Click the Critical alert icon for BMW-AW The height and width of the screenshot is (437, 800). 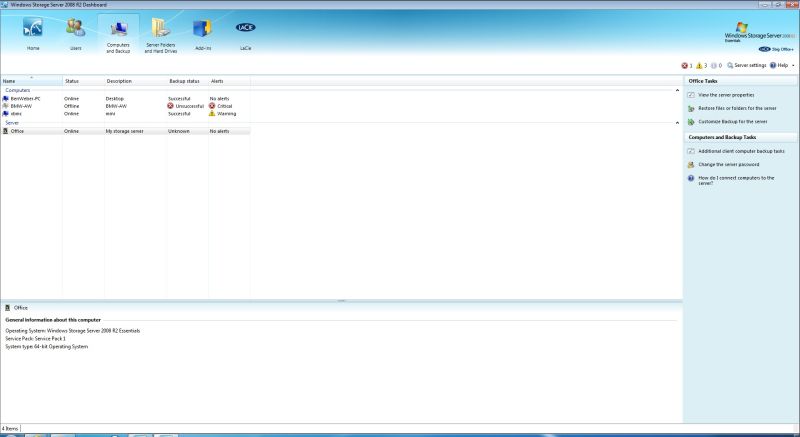pos(212,106)
